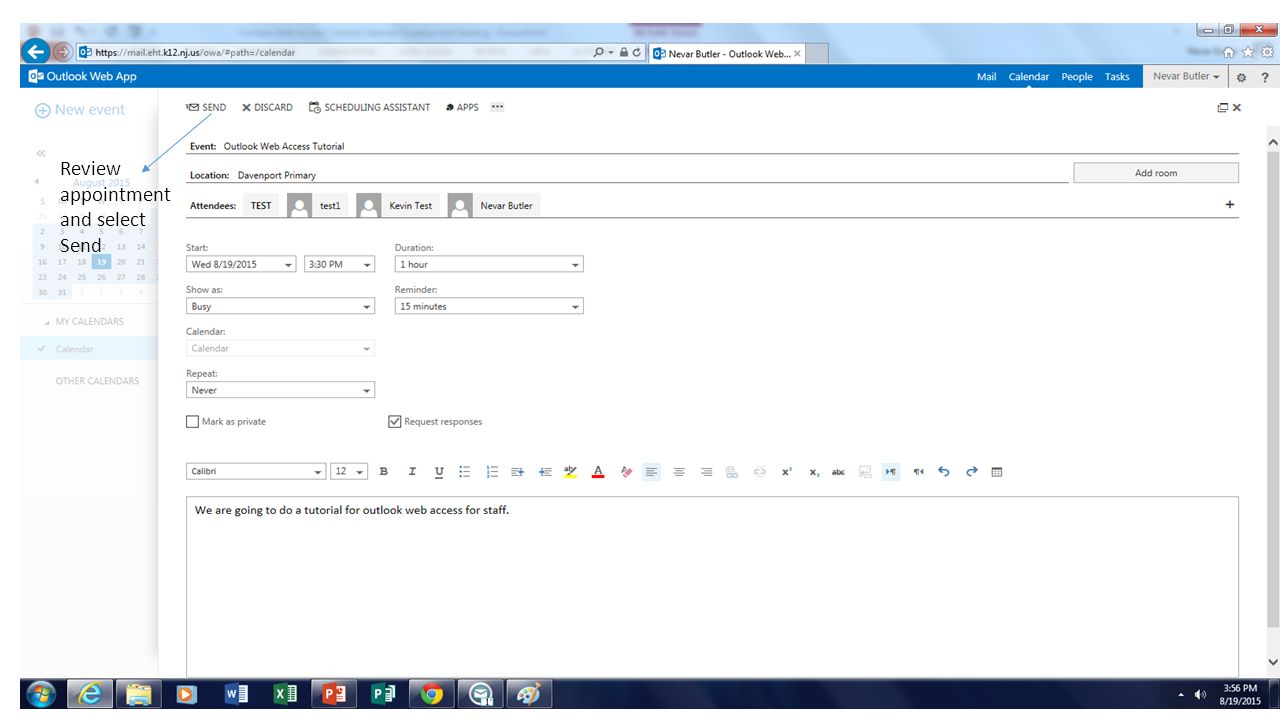Insert a table in message body
This screenshot has height=720, width=1280.
coord(997,472)
